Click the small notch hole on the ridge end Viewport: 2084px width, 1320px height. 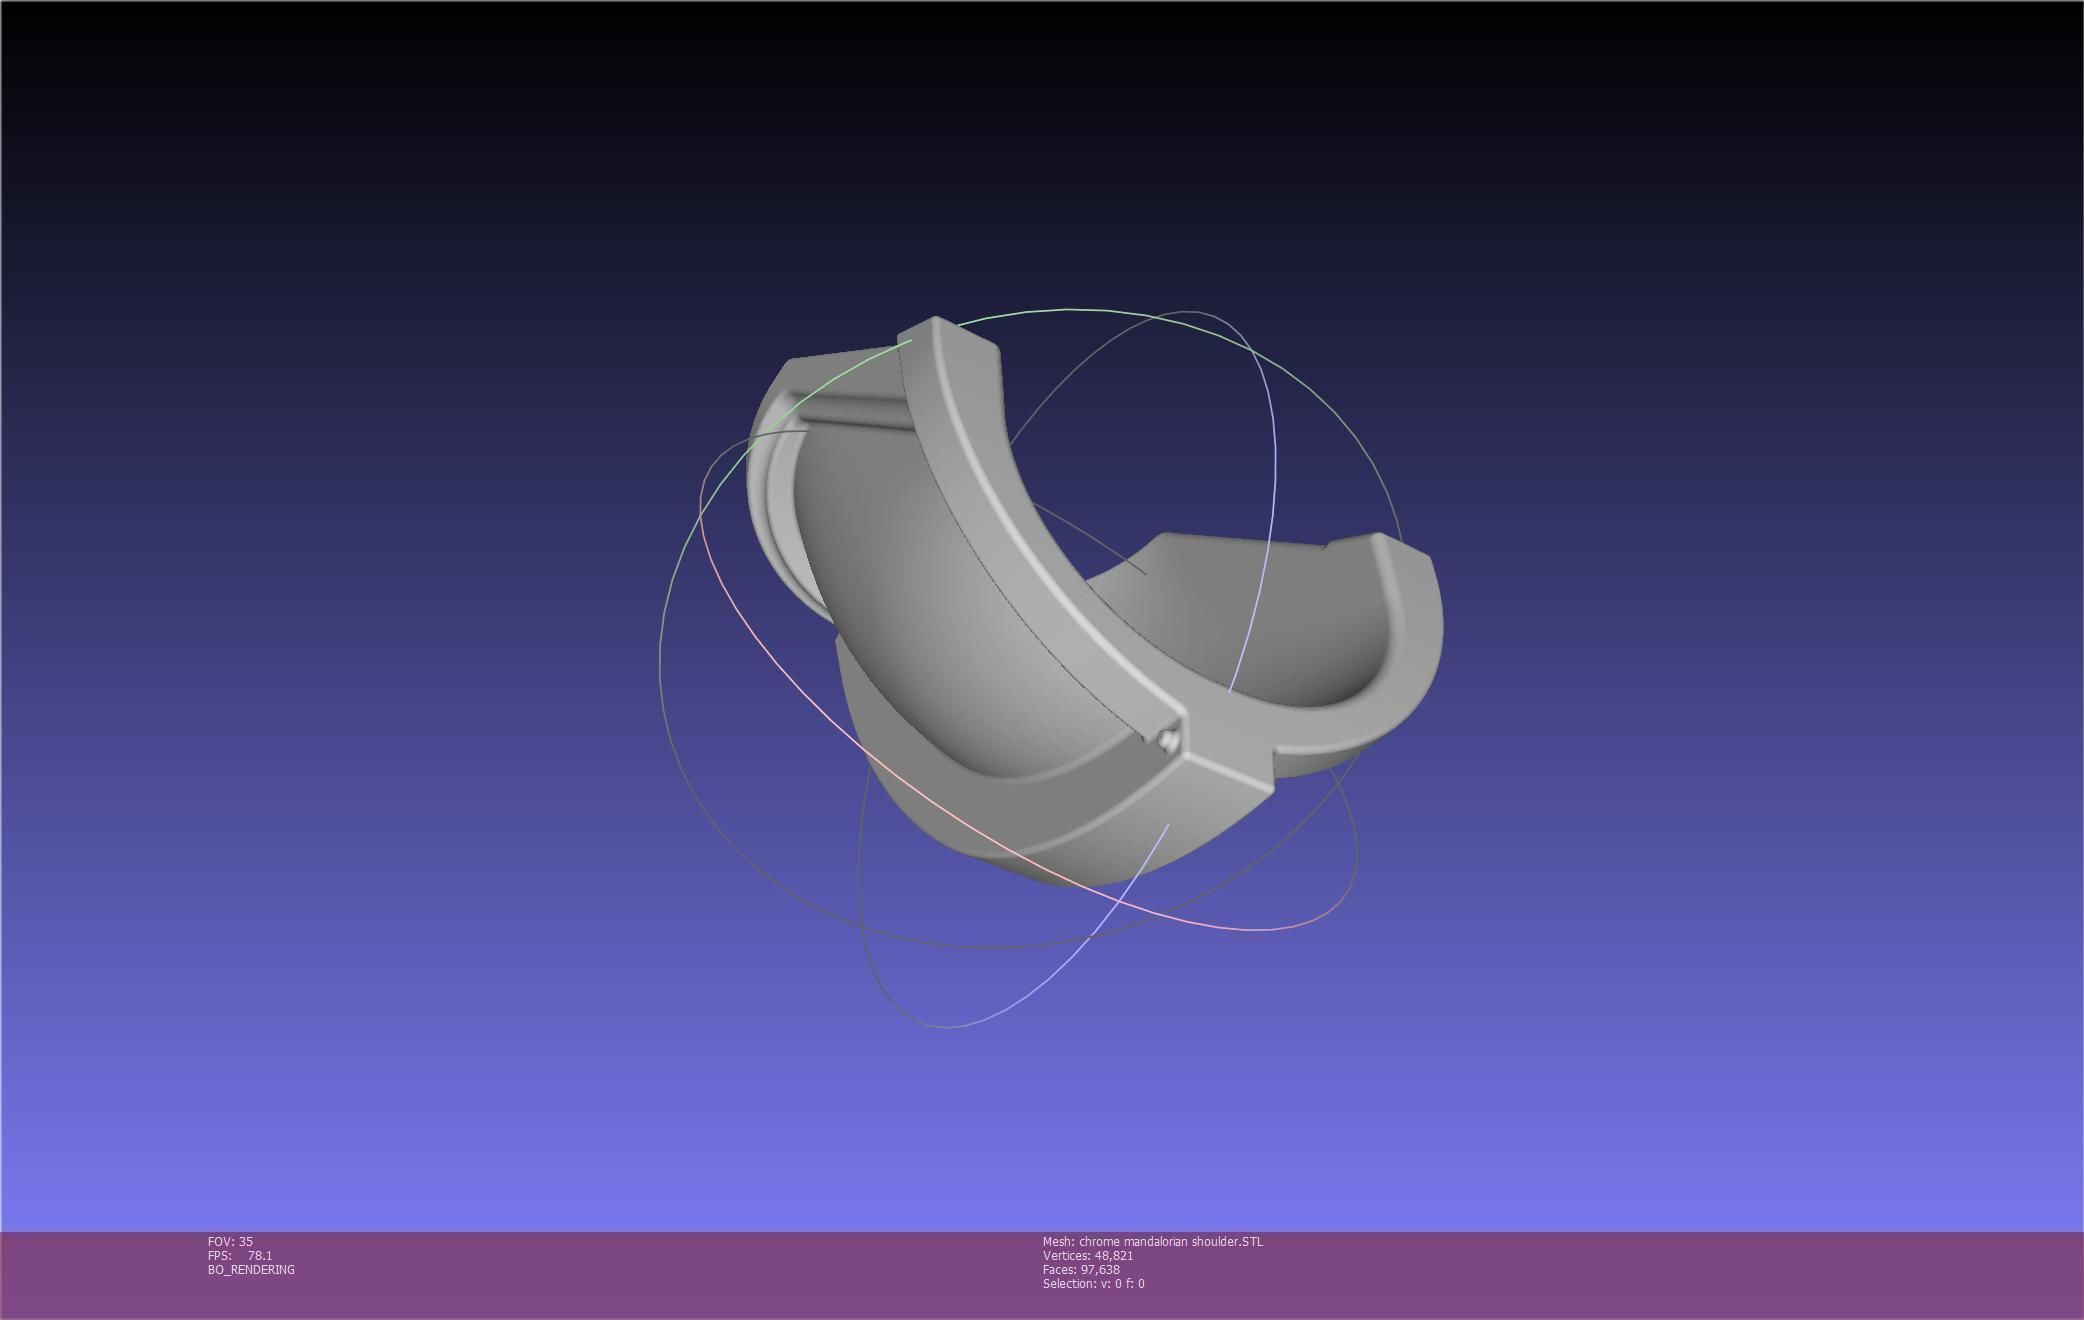tap(1166, 741)
